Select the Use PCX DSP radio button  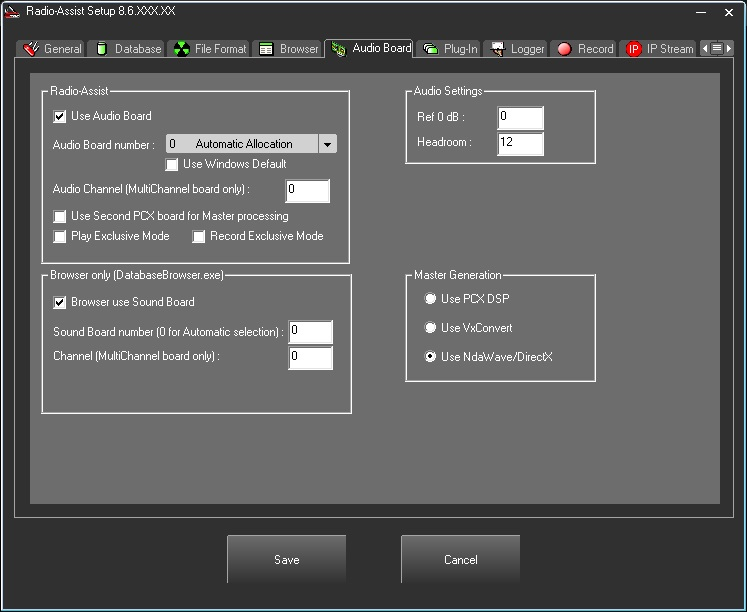coord(430,299)
